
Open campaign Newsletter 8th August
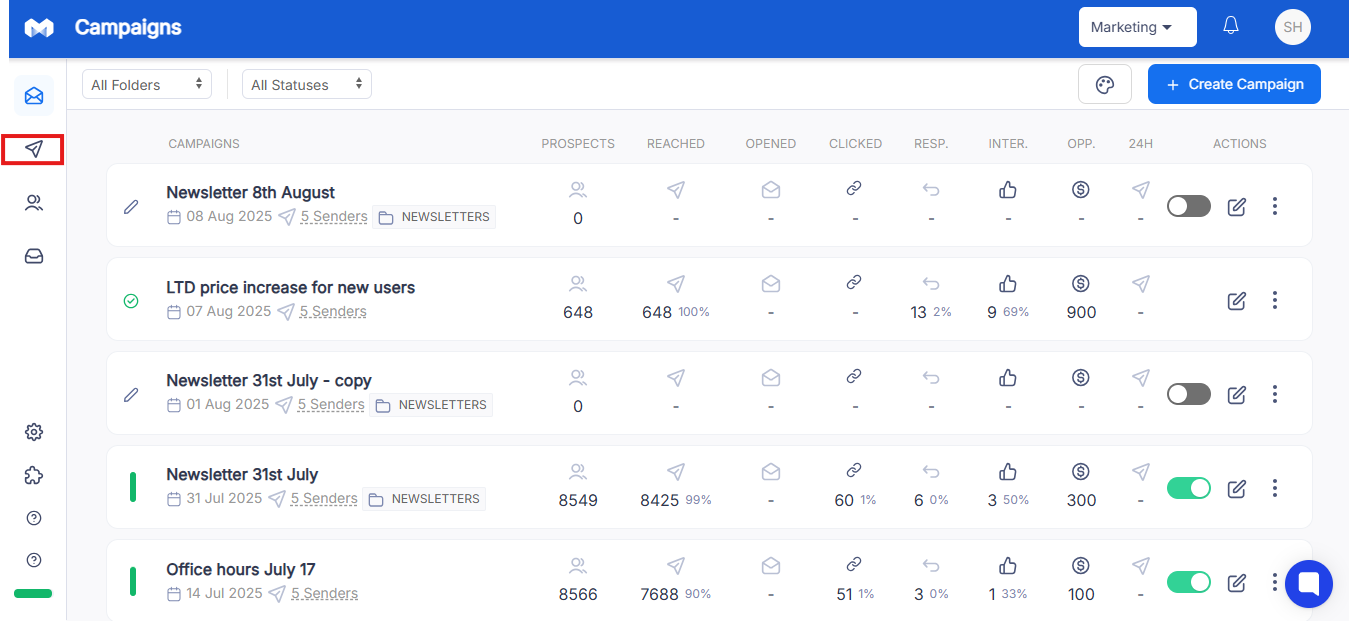coord(250,192)
